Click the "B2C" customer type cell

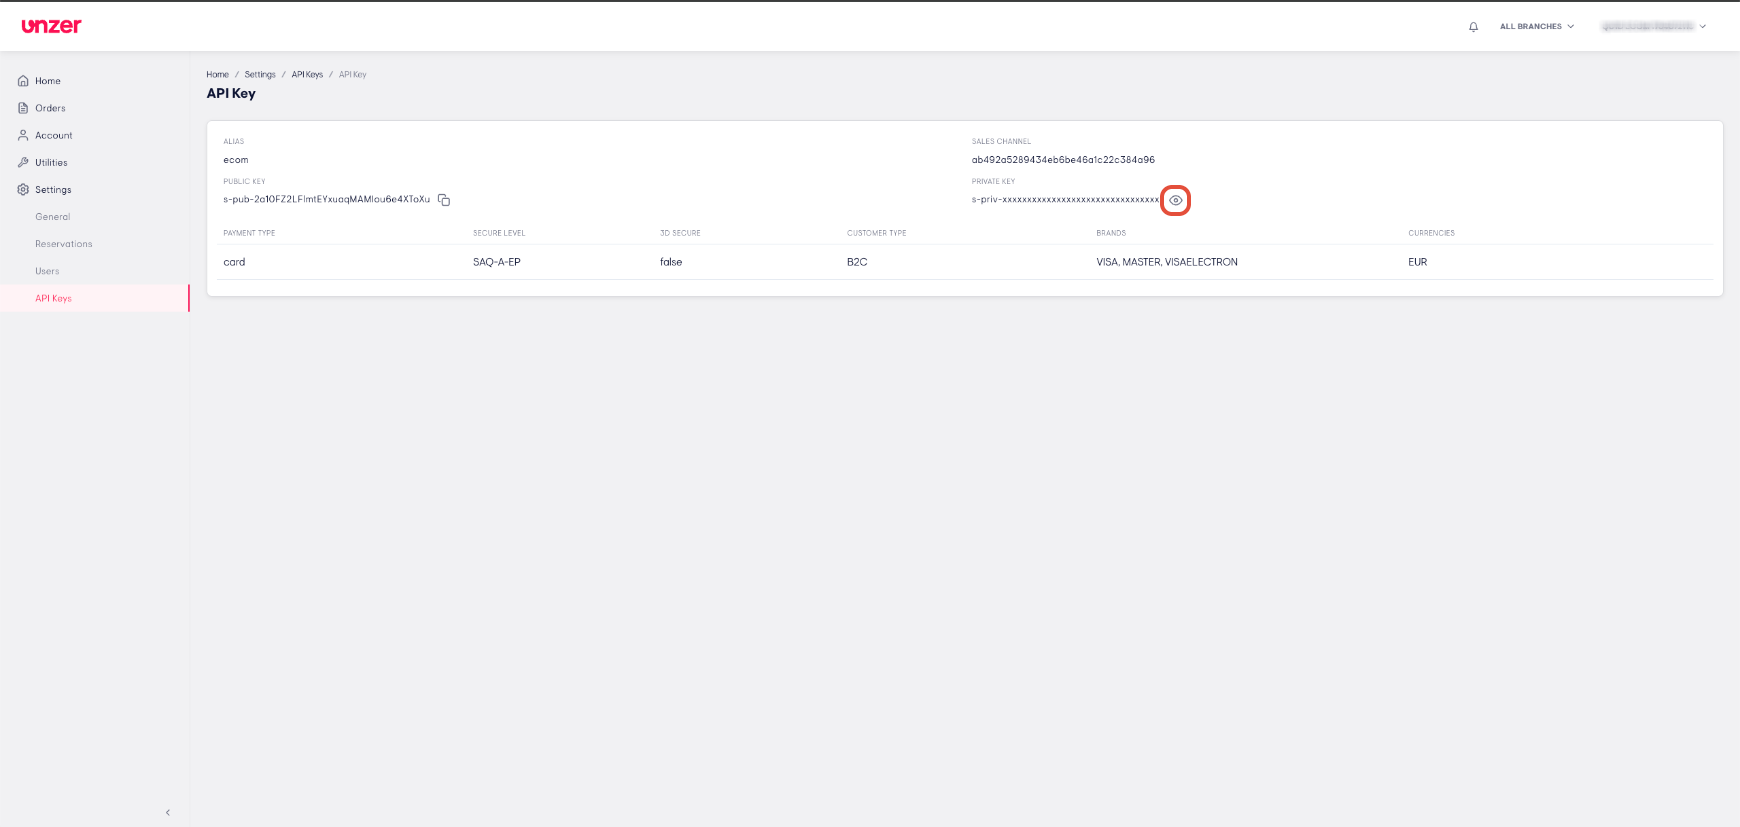pos(857,262)
